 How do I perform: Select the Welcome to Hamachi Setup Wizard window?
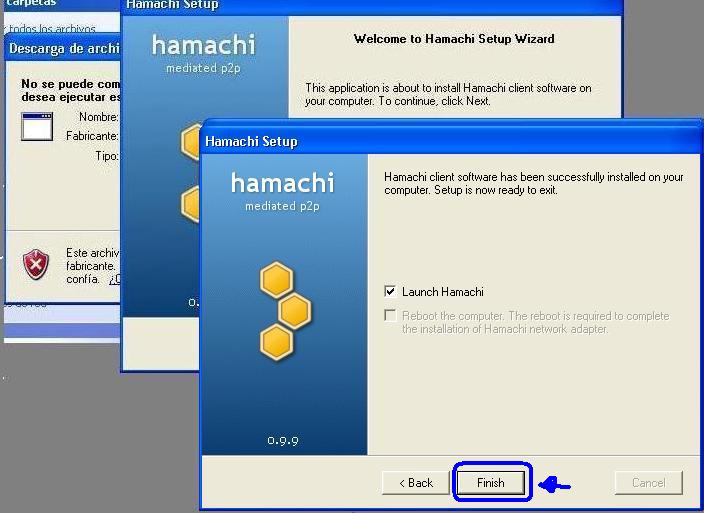pos(454,39)
